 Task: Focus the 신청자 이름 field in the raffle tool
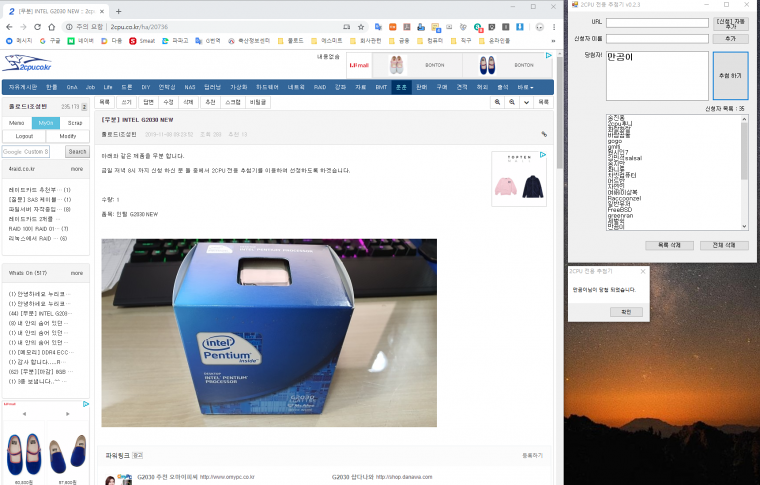tap(657, 39)
